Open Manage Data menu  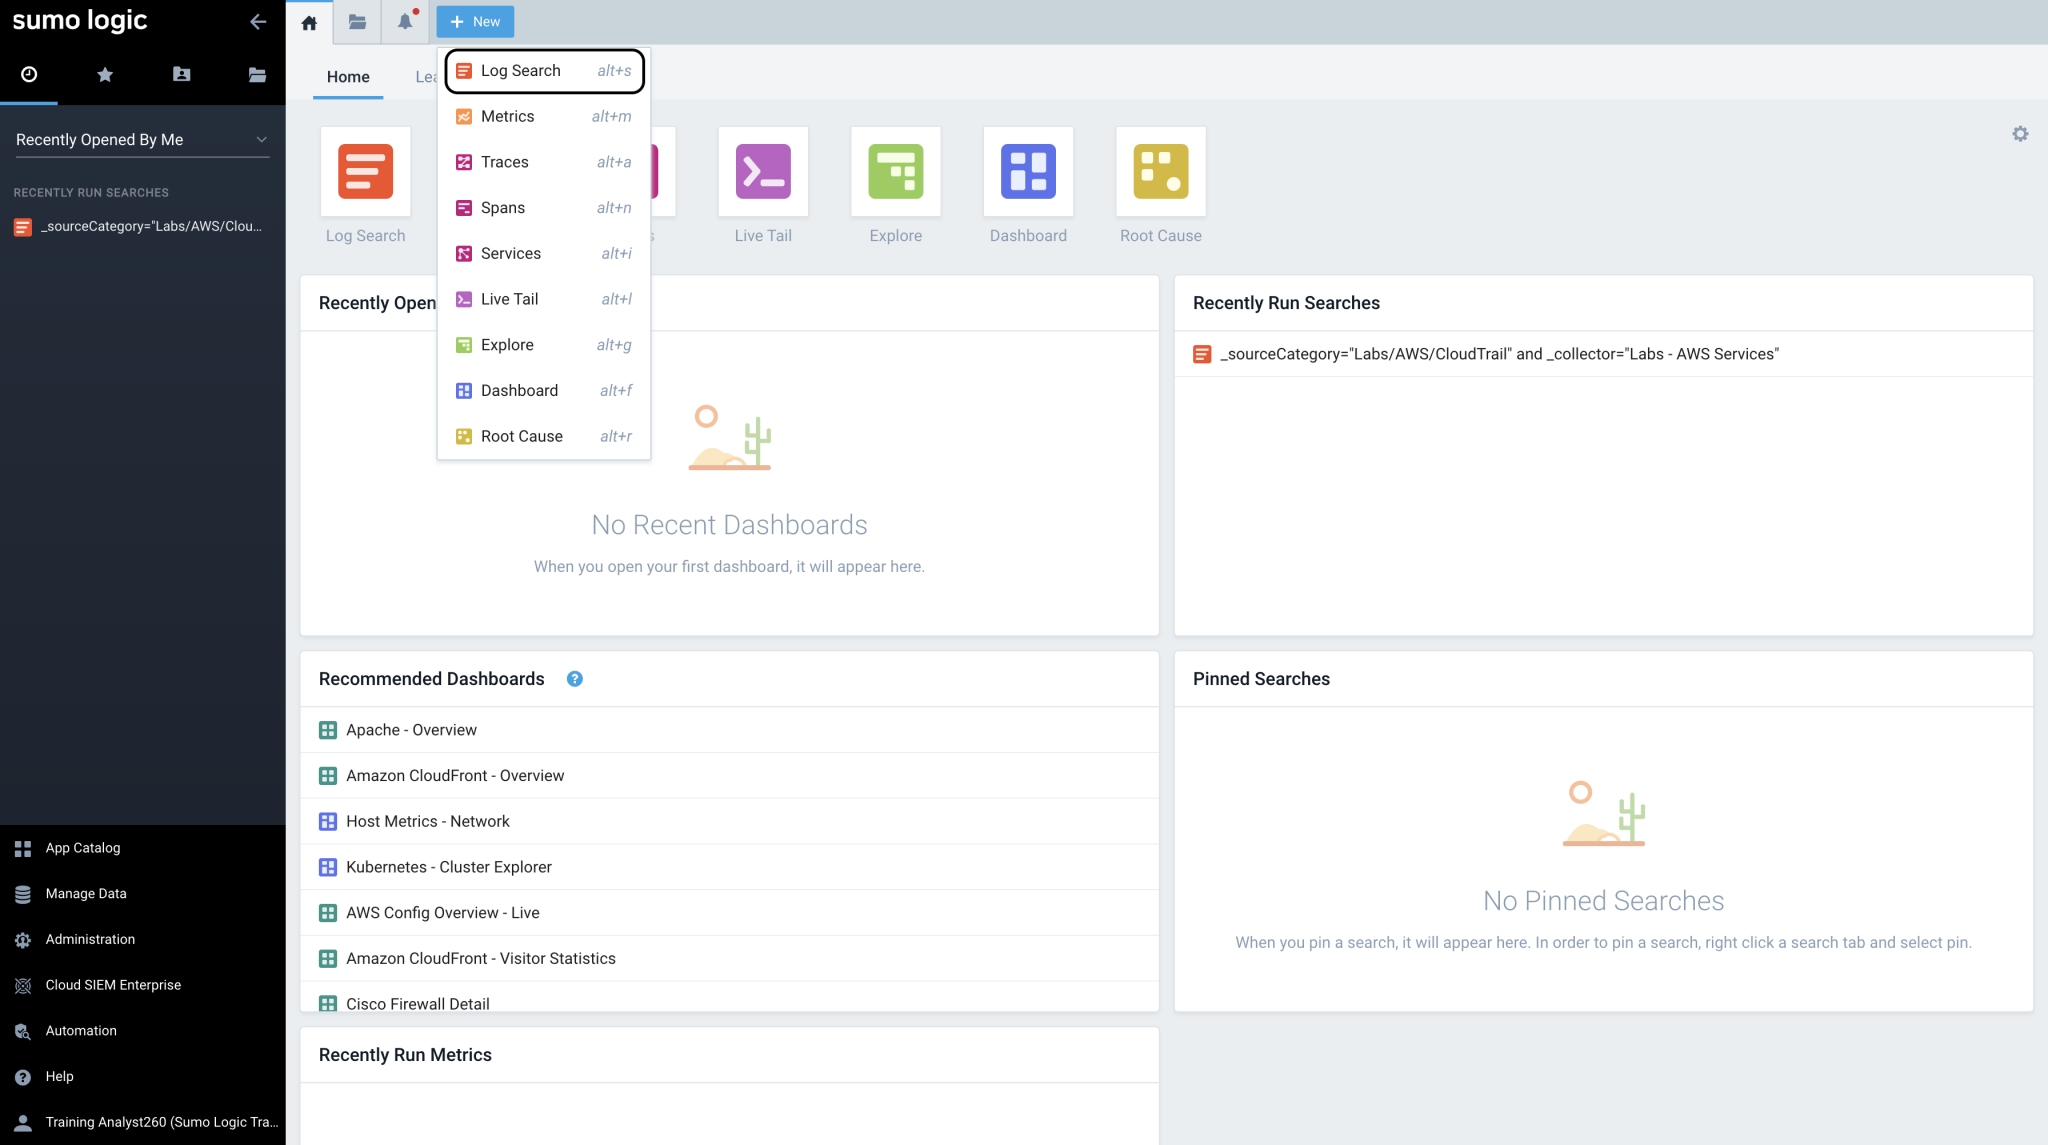coord(142,894)
